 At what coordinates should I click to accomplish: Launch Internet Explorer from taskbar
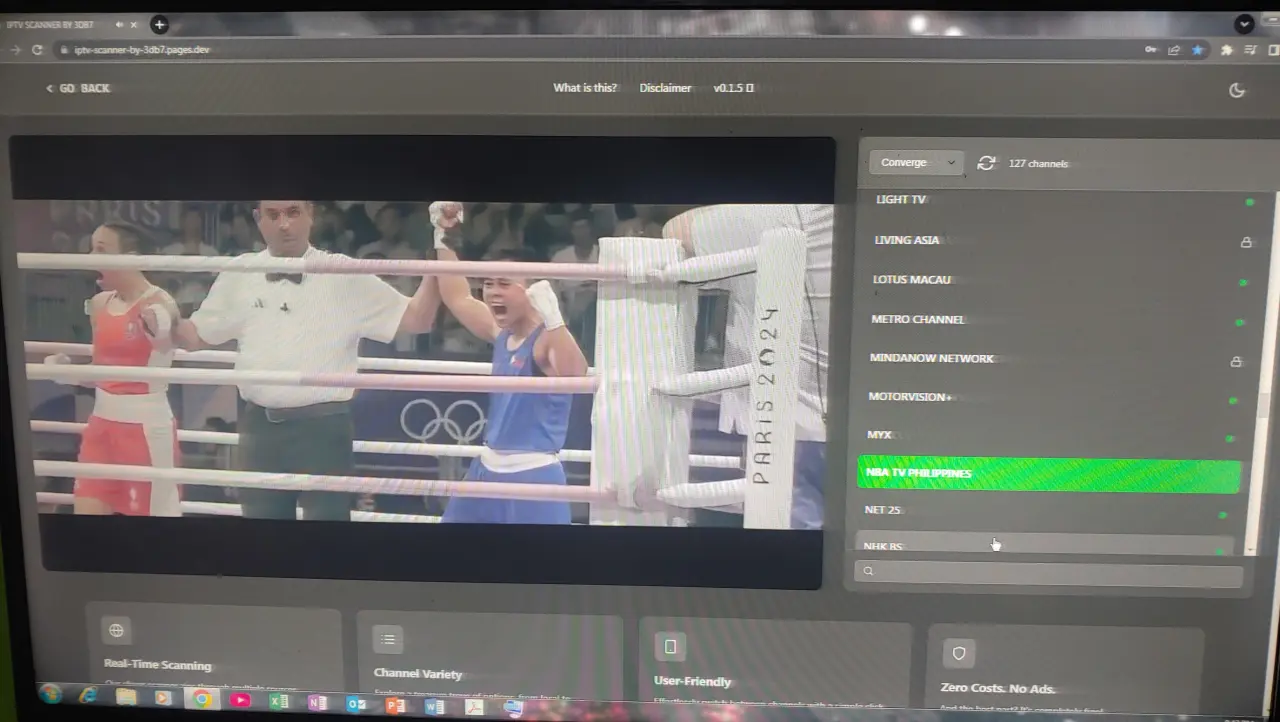(x=89, y=695)
